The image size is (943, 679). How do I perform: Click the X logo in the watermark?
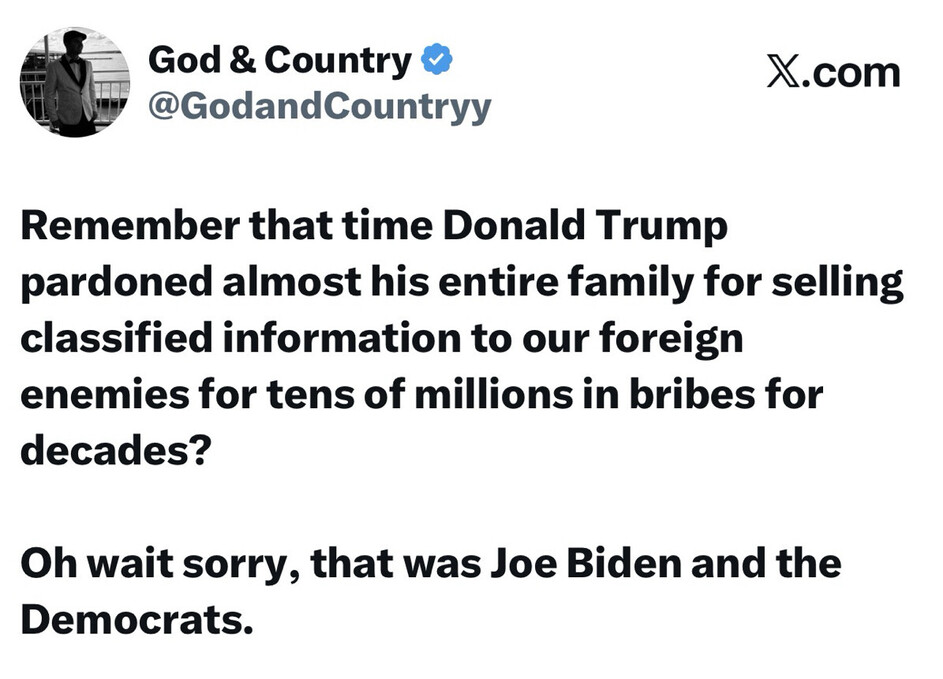tap(786, 73)
